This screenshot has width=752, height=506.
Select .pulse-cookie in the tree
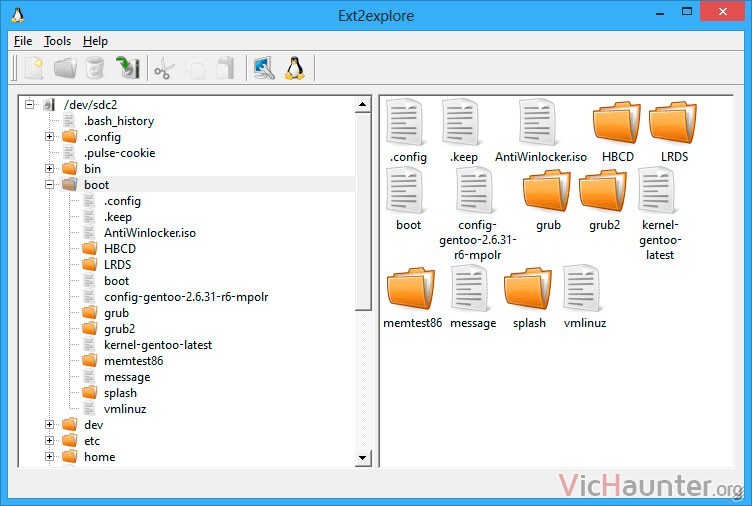point(119,153)
